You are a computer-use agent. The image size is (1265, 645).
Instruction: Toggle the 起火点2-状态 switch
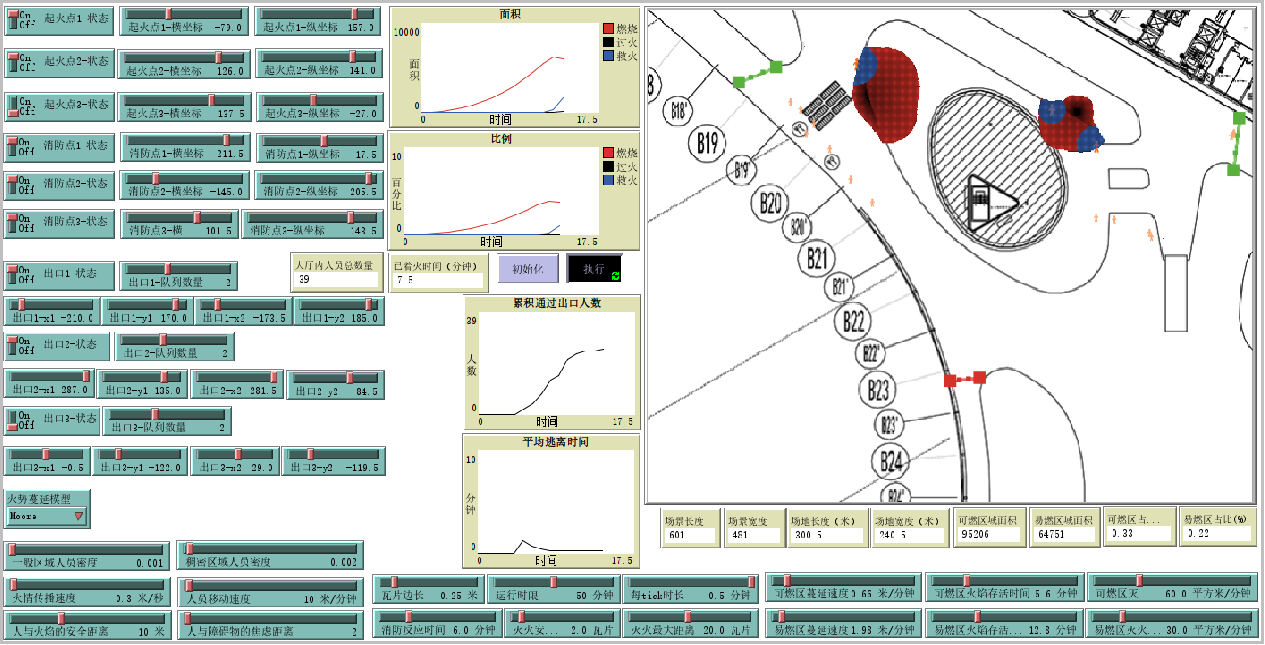(x=60, y=63)
